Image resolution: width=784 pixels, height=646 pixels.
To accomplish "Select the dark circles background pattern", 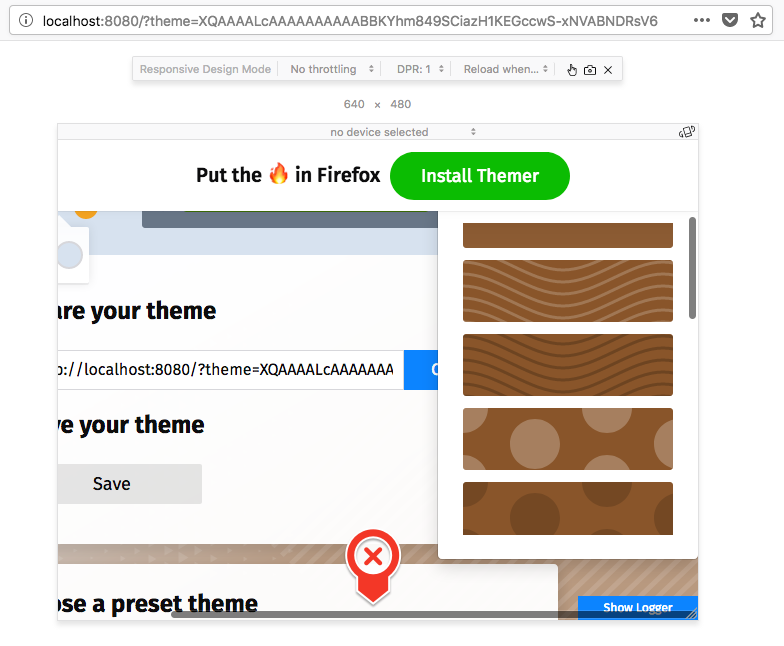I will pyautogui.click(x=568, y=508).
